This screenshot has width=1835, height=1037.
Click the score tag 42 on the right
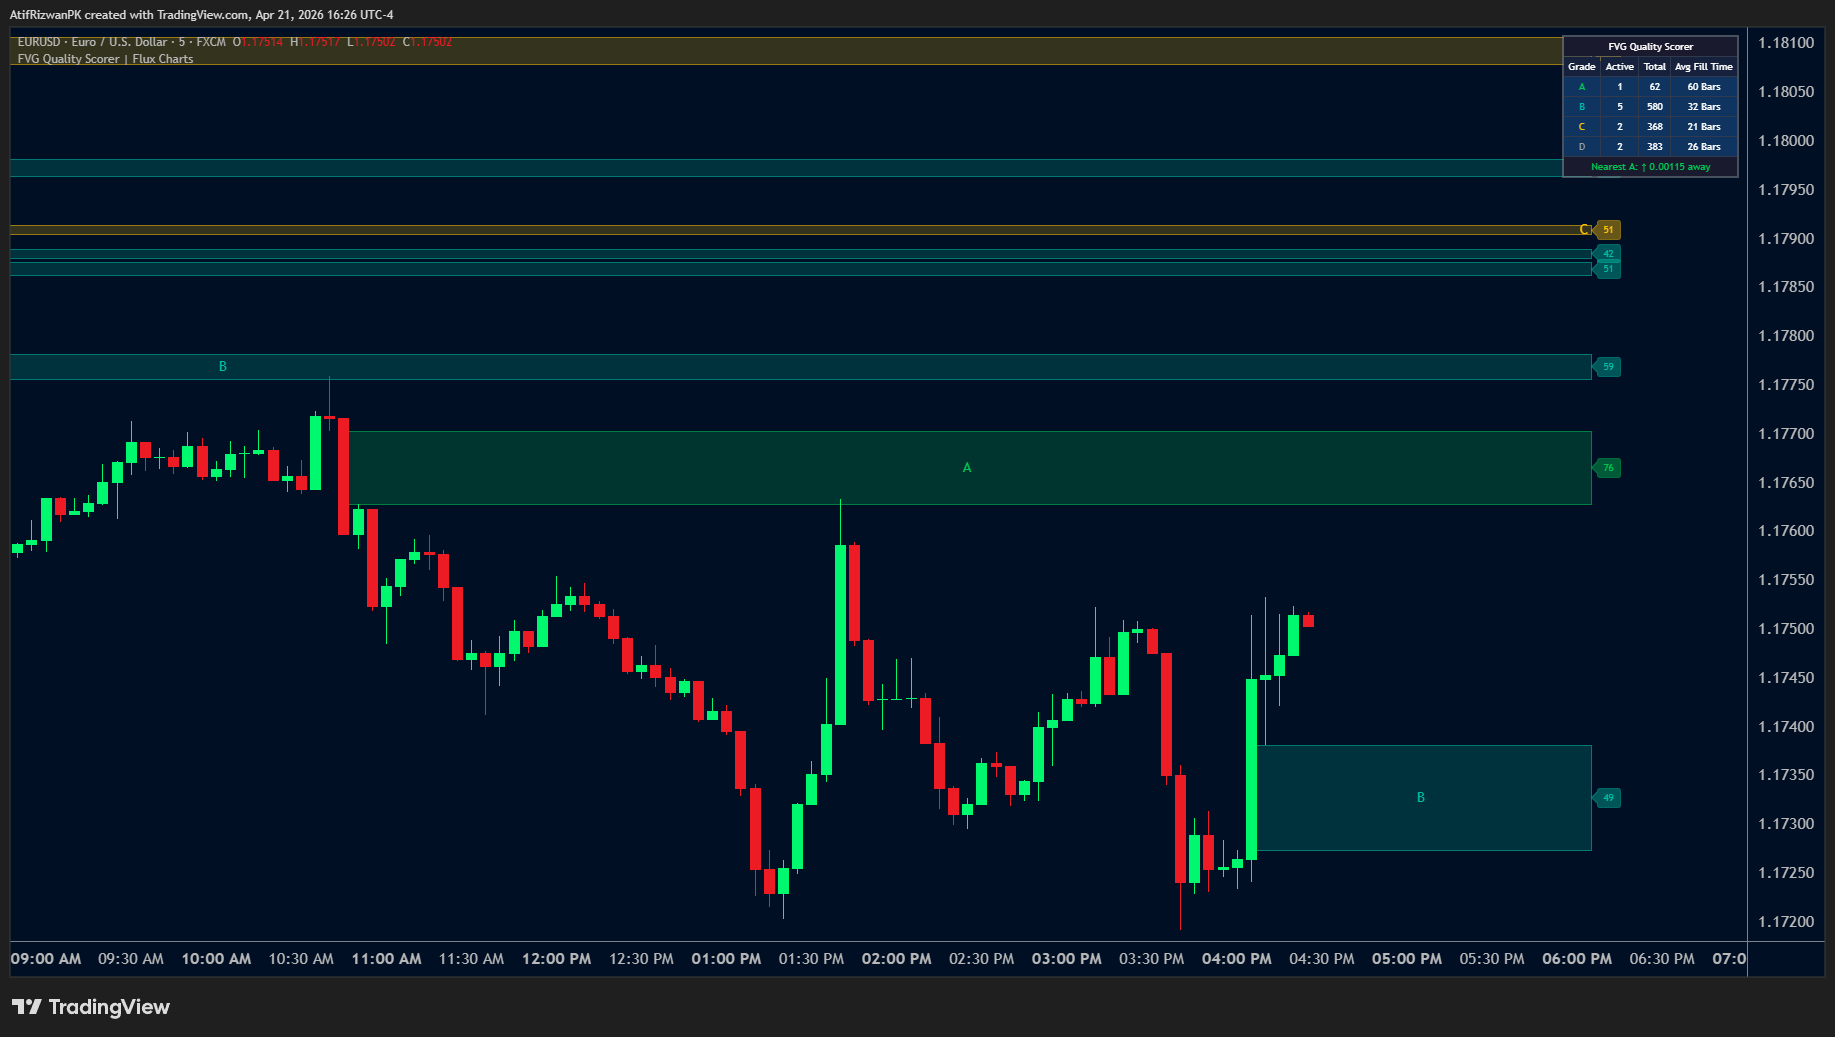click(1607, 254)
